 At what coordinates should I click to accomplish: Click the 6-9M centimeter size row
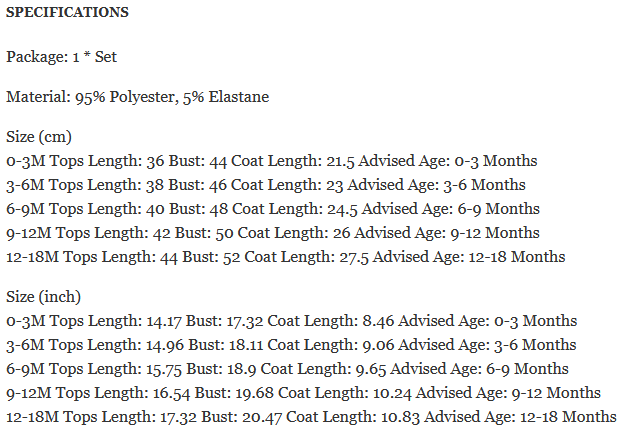click(273, 209)
